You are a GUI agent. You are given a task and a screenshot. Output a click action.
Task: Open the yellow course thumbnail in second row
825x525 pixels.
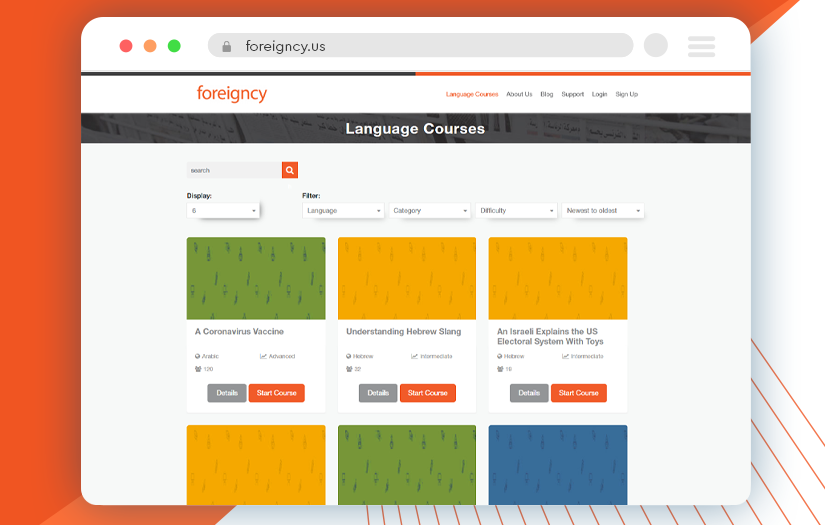click(x=256, y=465)
